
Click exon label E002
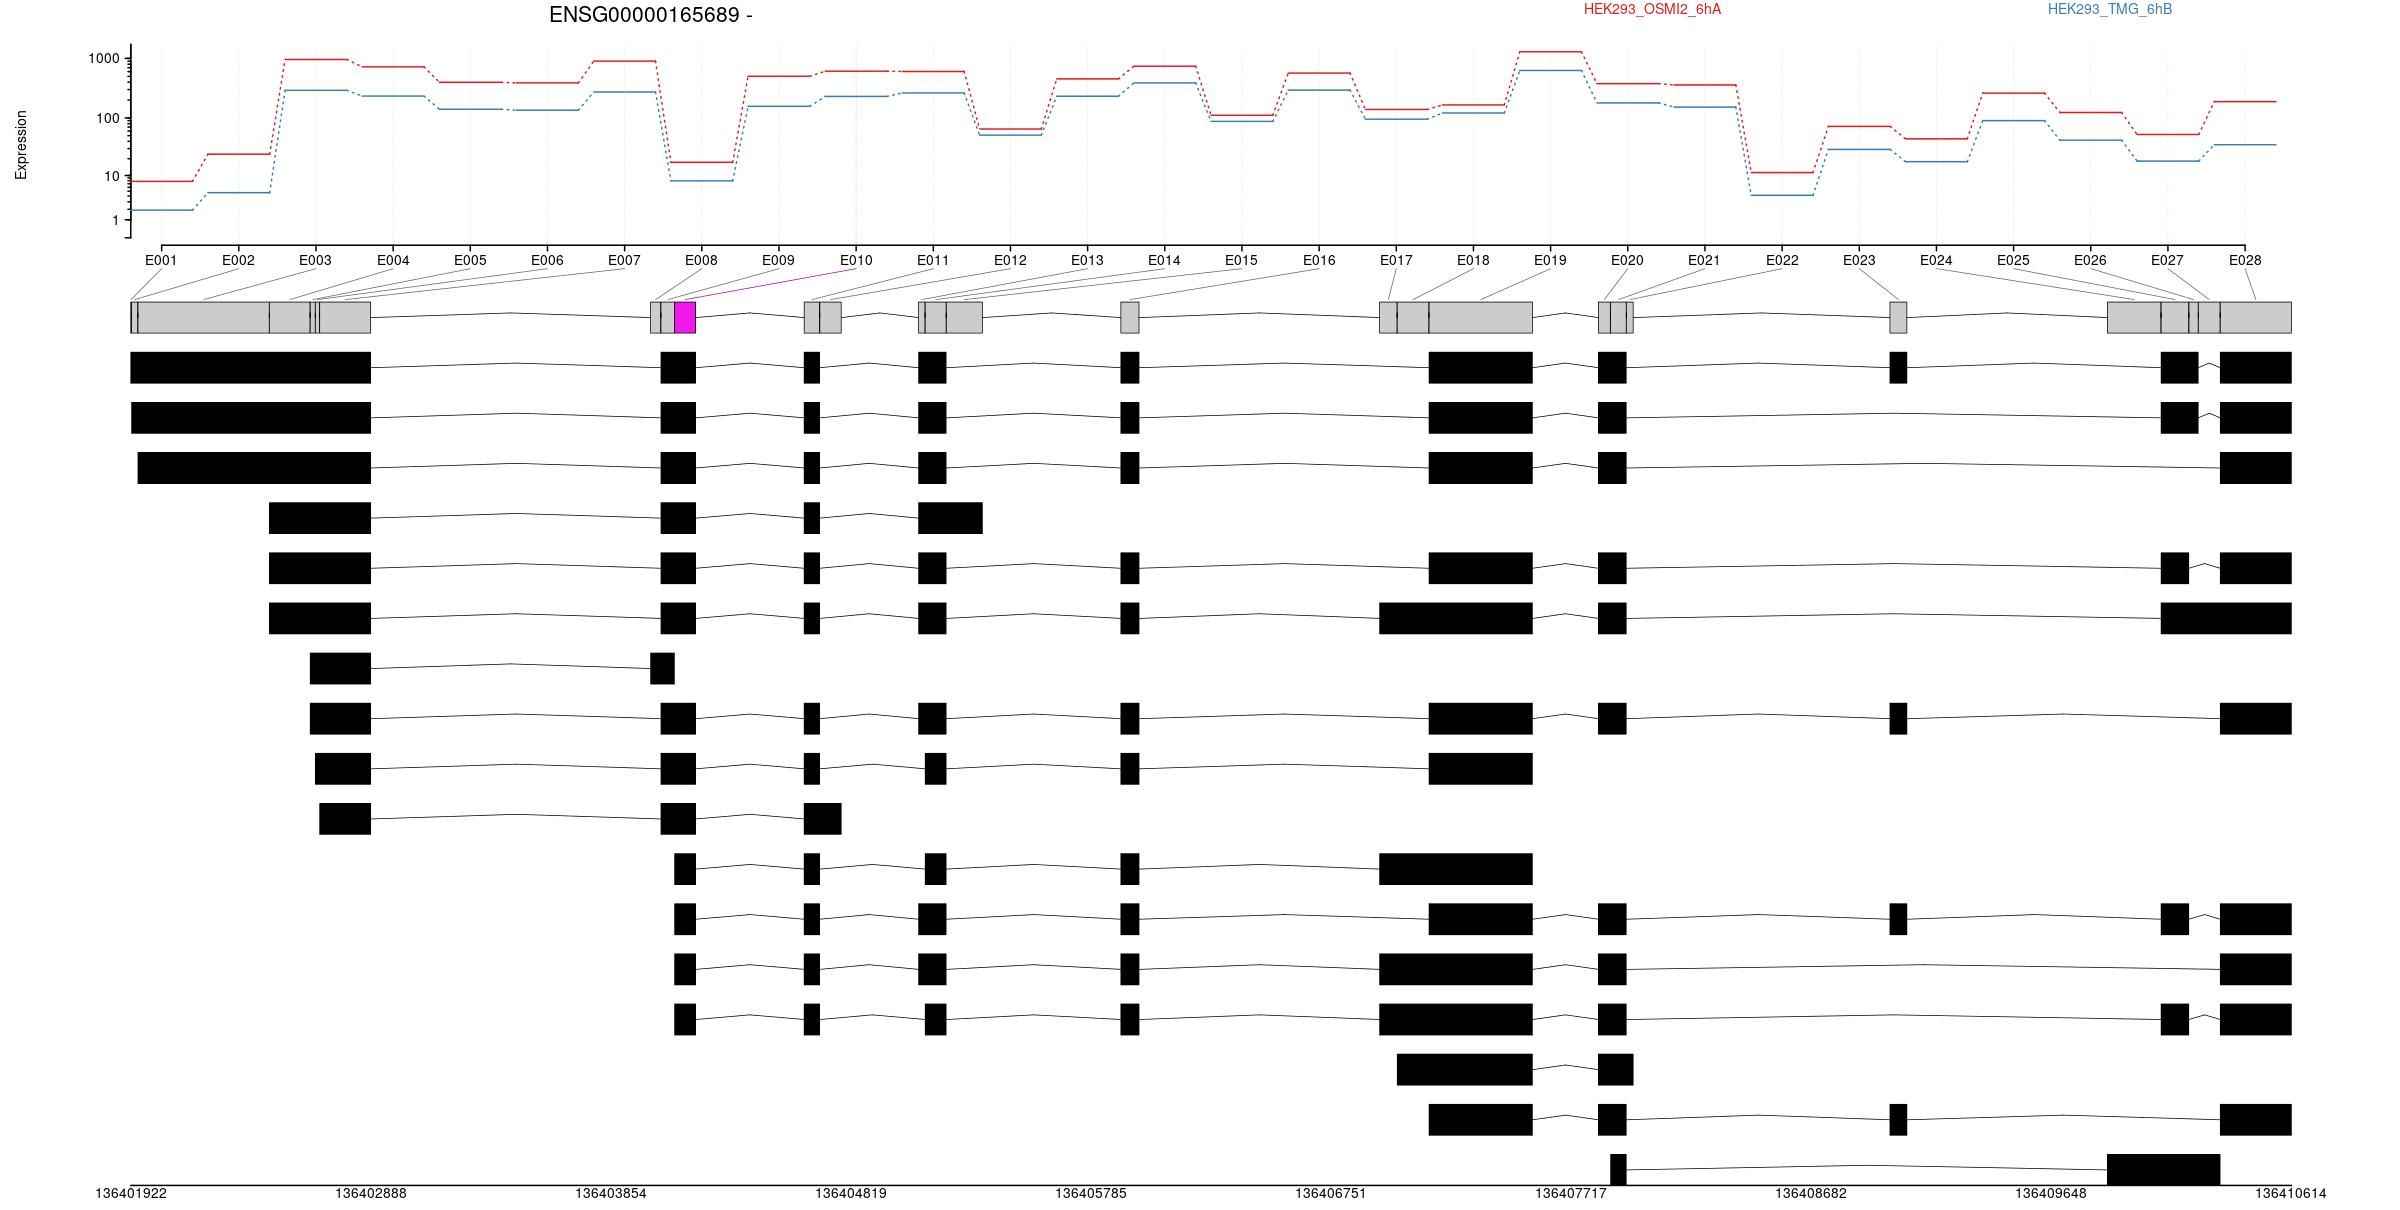[238, 260]
